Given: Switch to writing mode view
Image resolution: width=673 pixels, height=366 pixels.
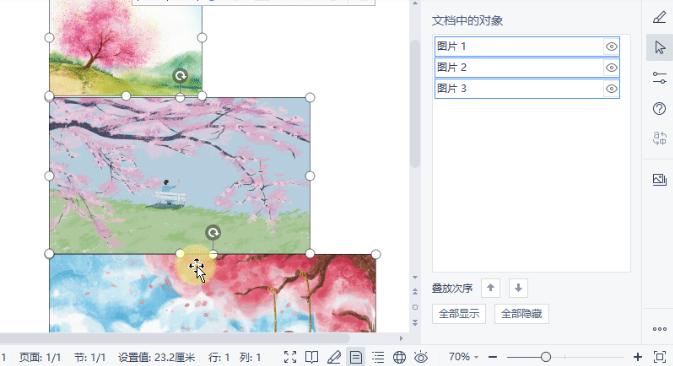Looking at the screenshot, I should click(333, 357).
